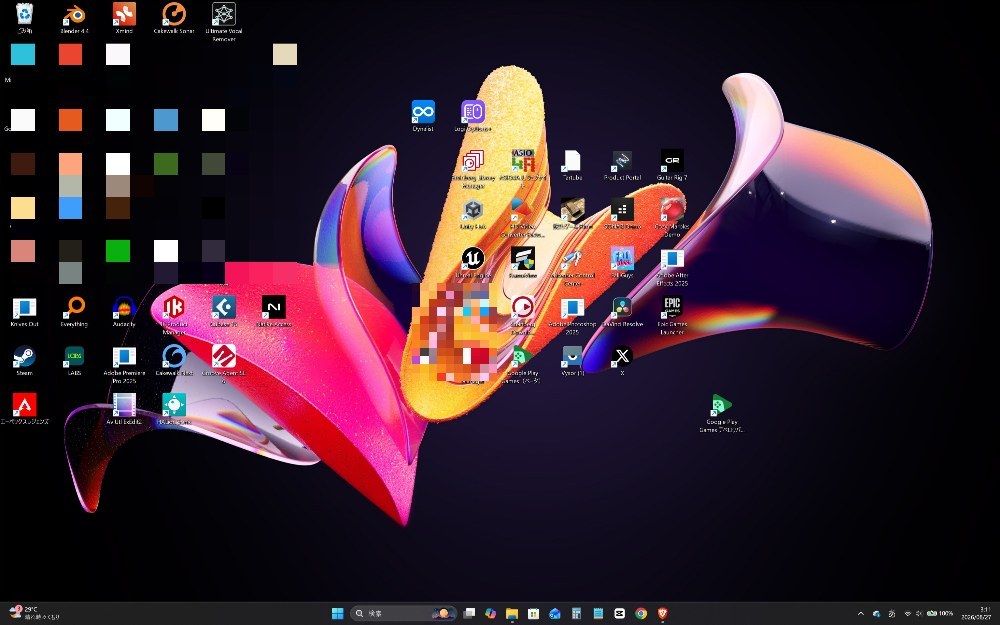1000x625 pixels.
Task: Select the Dynalist desktop shortcut
Action: click(x=423, y=116)
